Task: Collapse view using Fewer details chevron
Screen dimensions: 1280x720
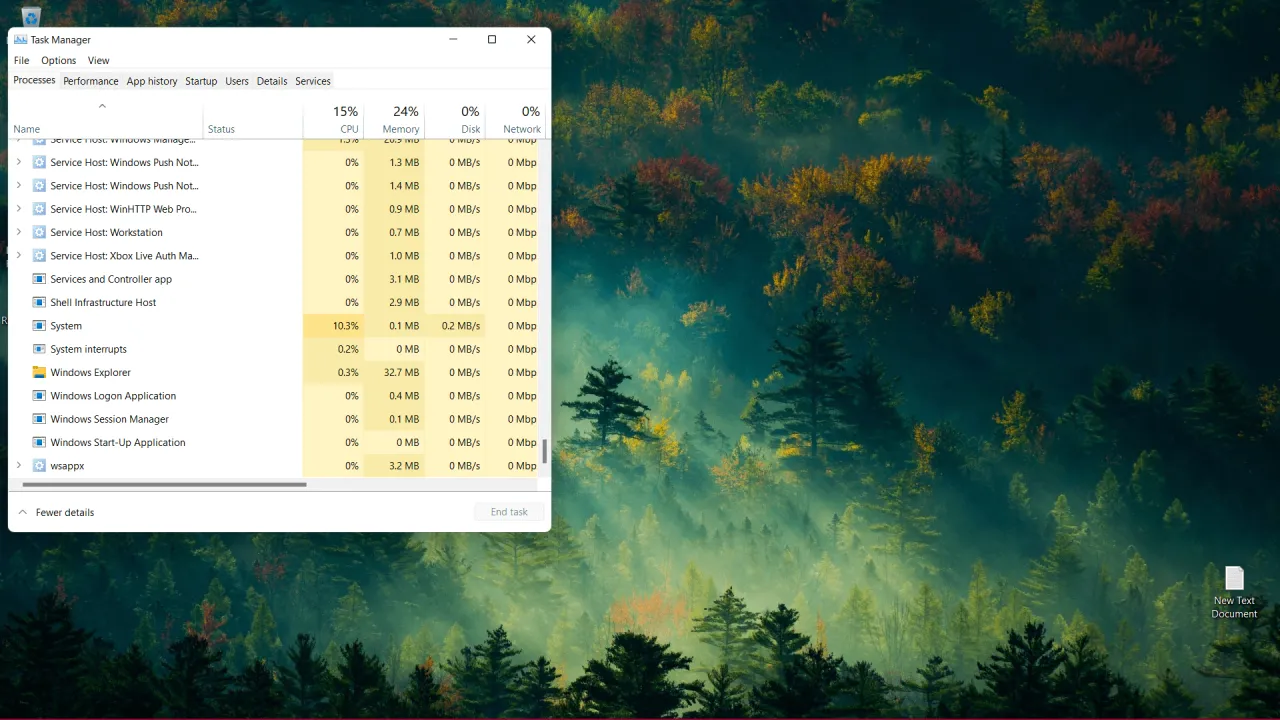Action: point(23,512)
